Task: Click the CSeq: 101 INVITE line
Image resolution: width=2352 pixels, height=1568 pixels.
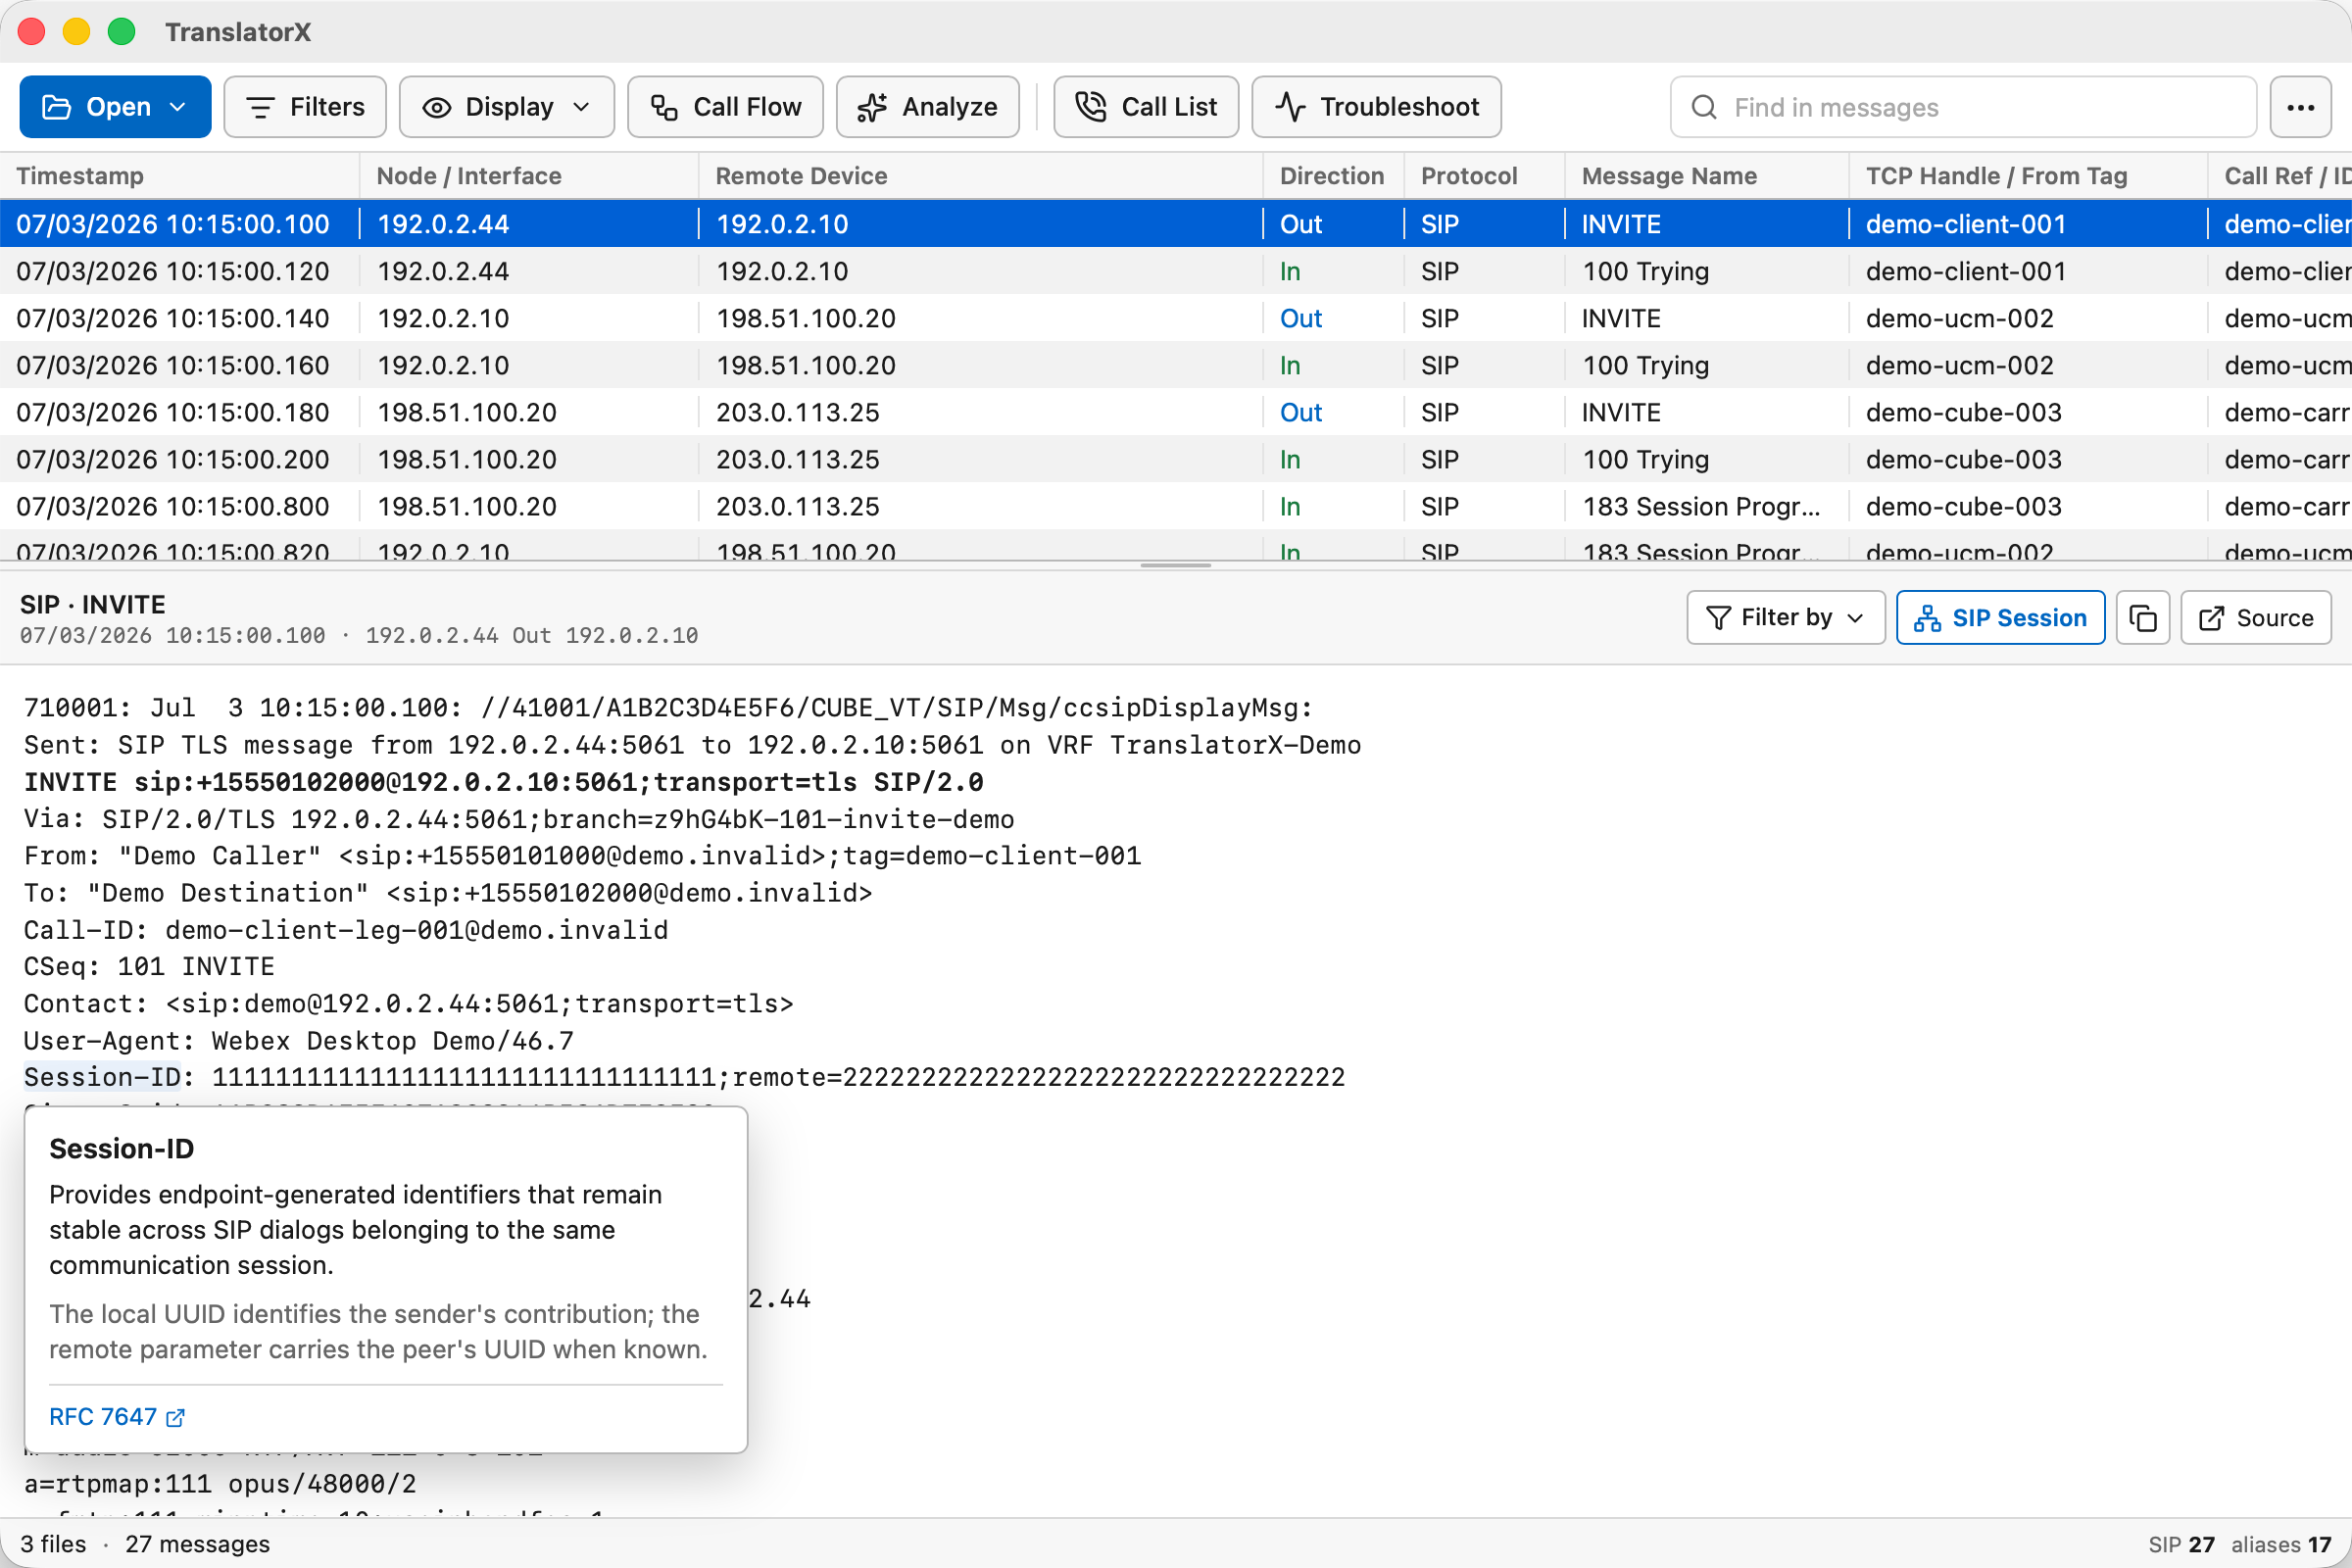Action: pyautogui.click(x=149, y=967)
